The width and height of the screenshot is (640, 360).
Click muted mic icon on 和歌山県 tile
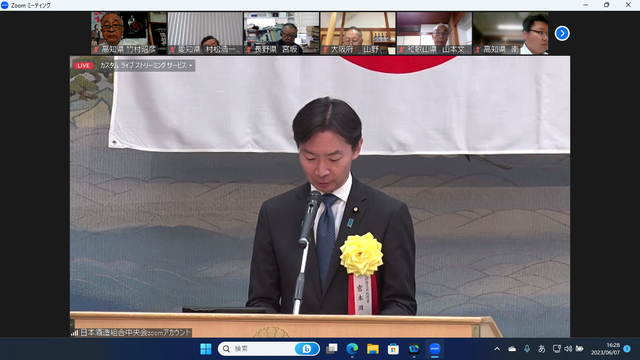[x=402, y=50]
